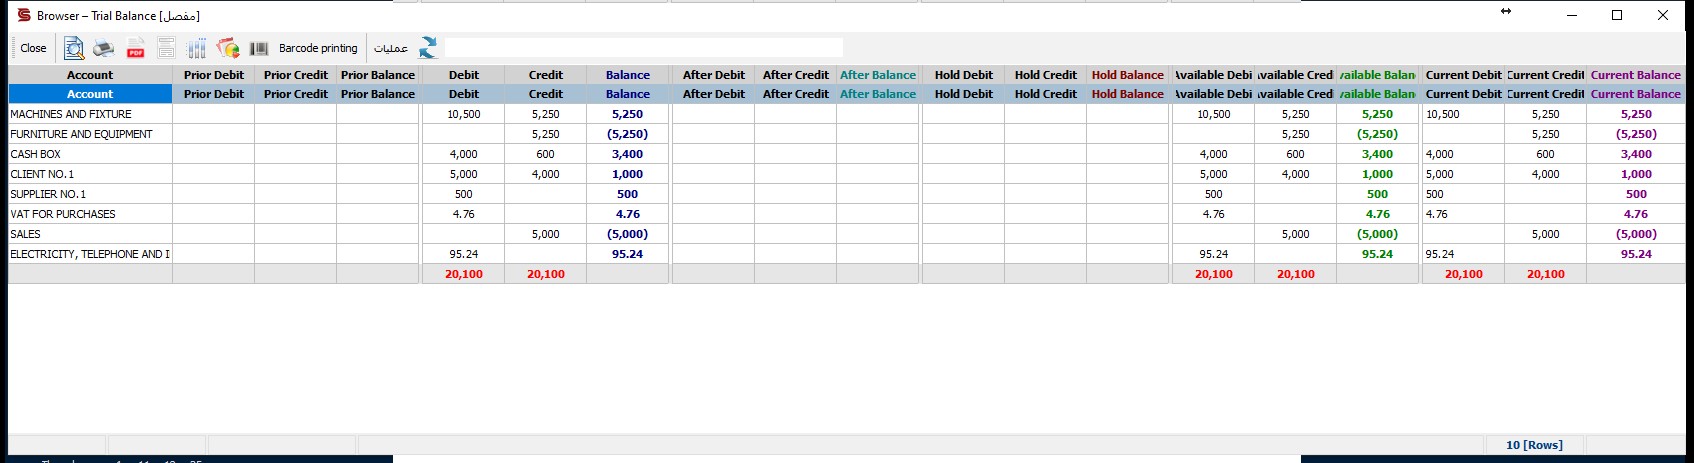Click top Prior Debit column header
The image size is (1694, 463).
click(214, 75)
